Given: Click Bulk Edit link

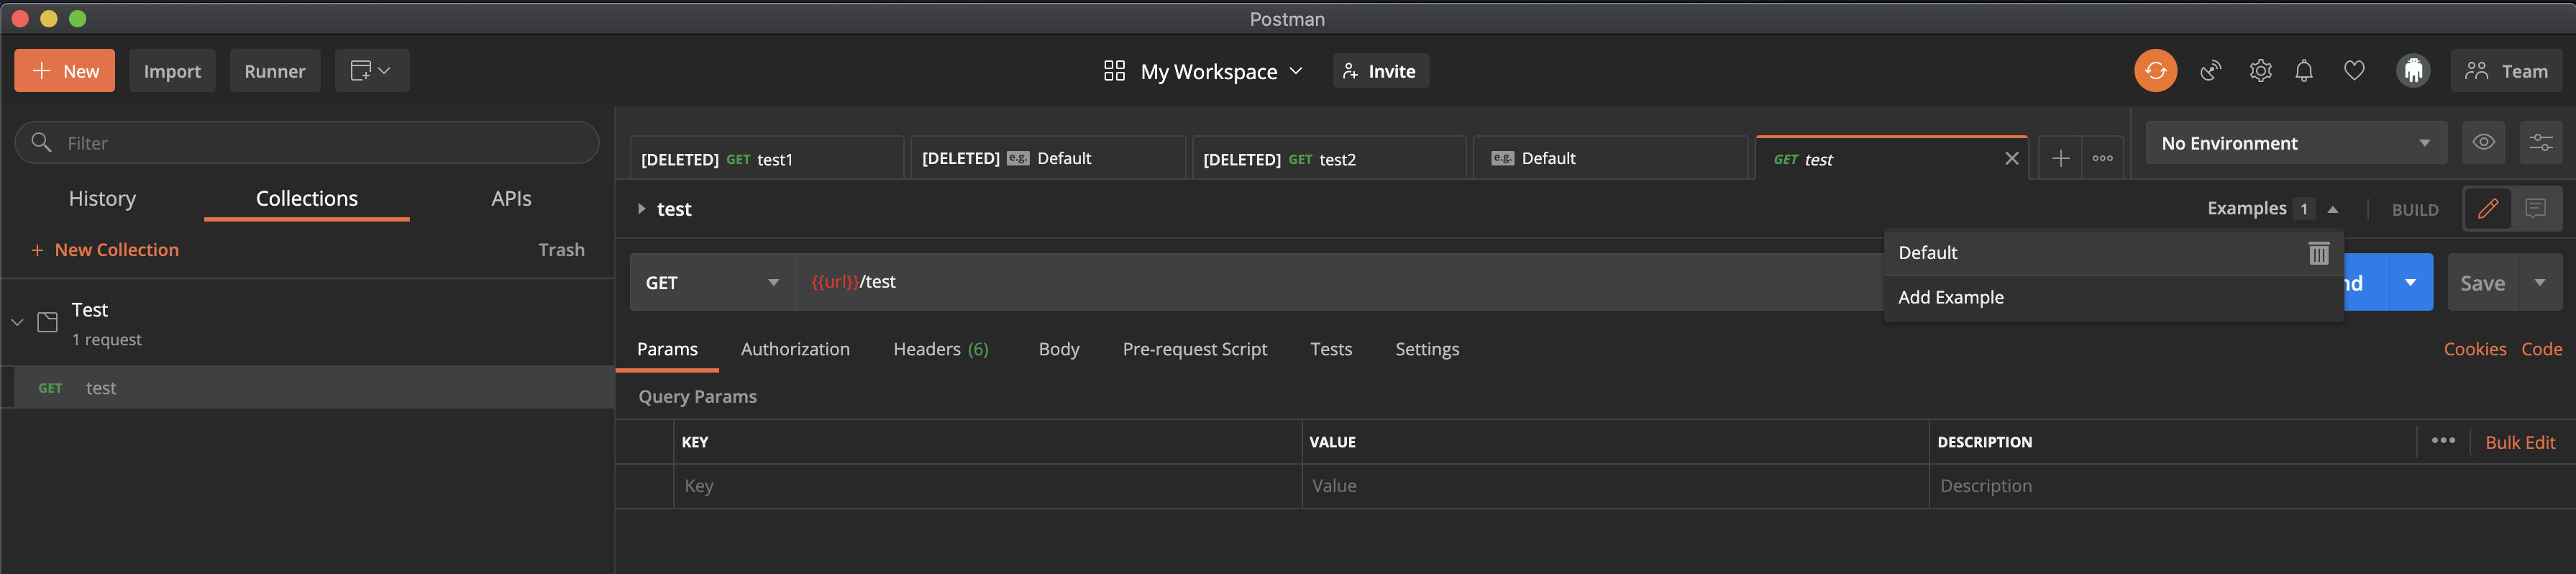Looking at the screenshot, I should tap(2519, 442).
